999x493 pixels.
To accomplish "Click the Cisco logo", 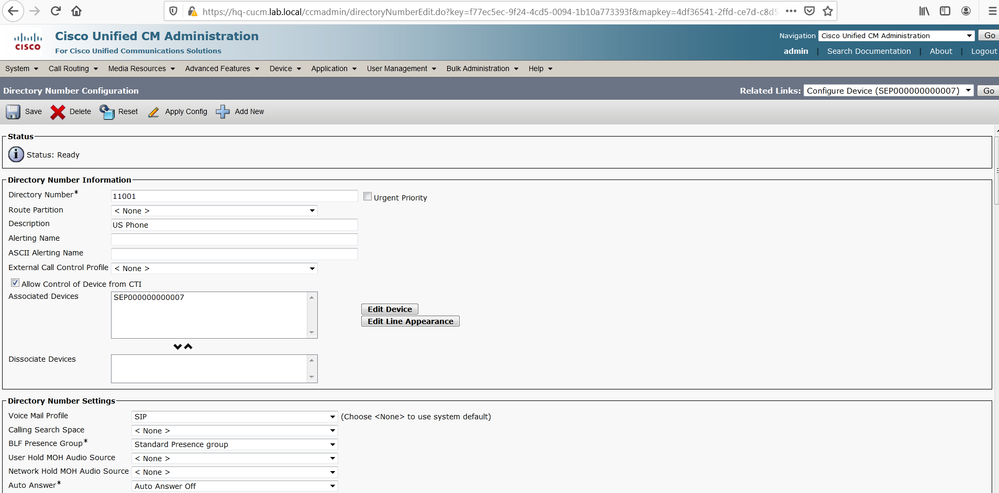I will click(x=27, y=42).
